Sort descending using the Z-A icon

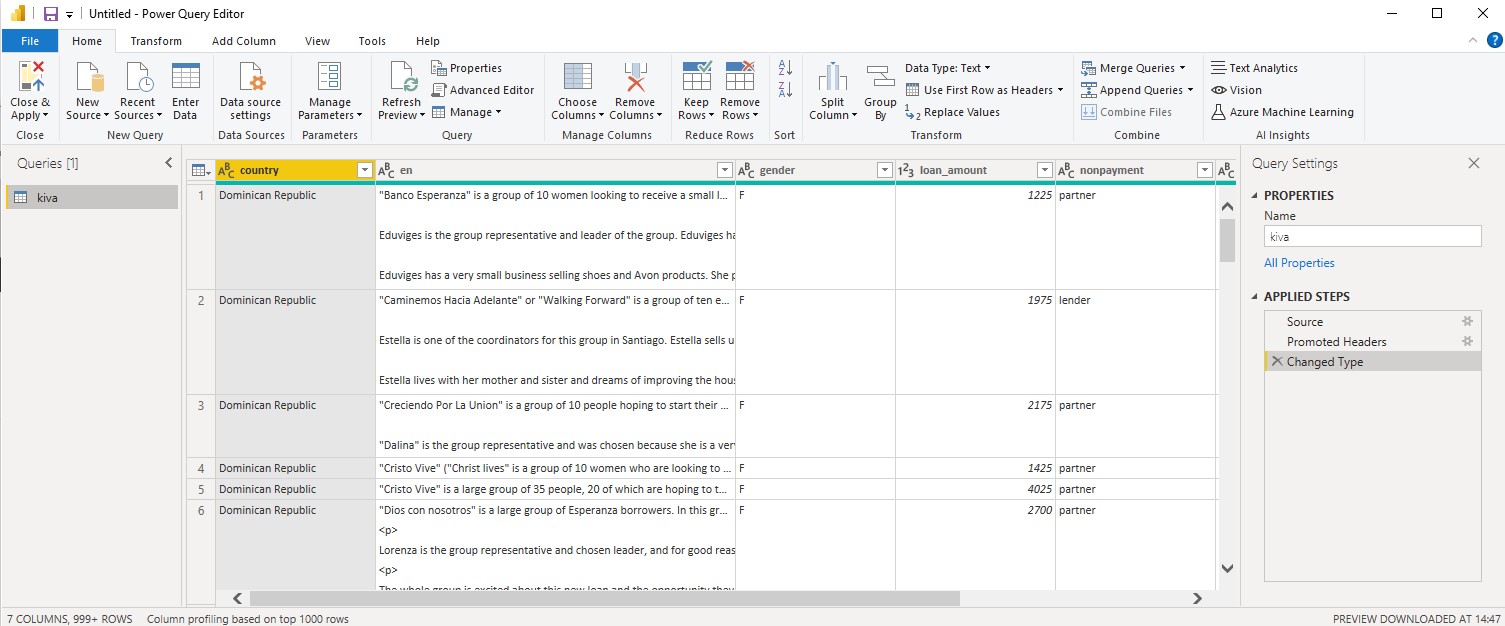click(785, 90)
